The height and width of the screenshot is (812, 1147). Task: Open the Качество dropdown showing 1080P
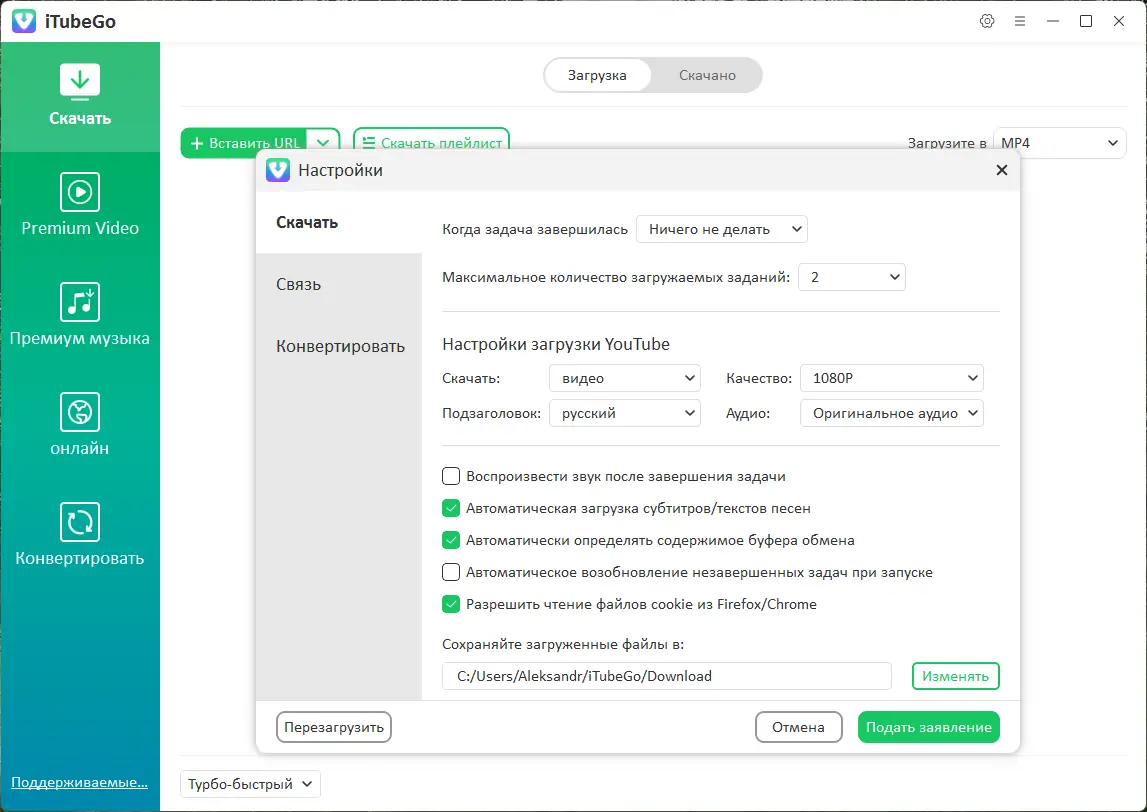click(890, 378)
